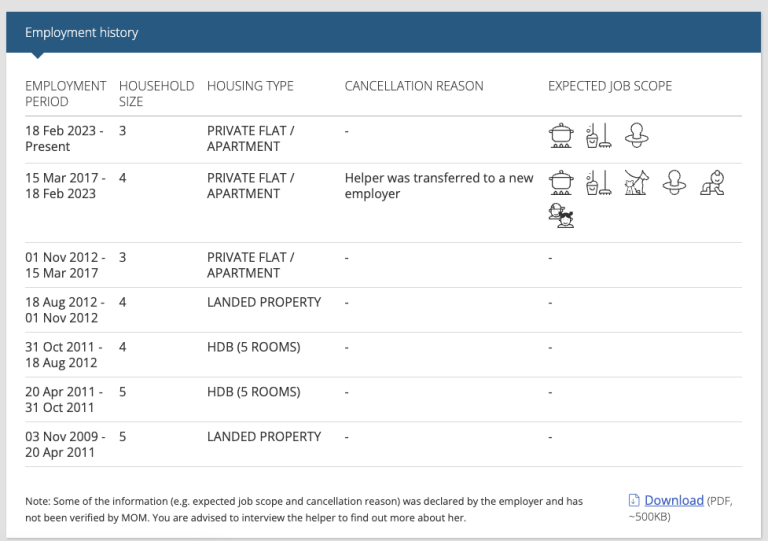
Task: Click the MOM verification note text
Action: click(304, 509)
